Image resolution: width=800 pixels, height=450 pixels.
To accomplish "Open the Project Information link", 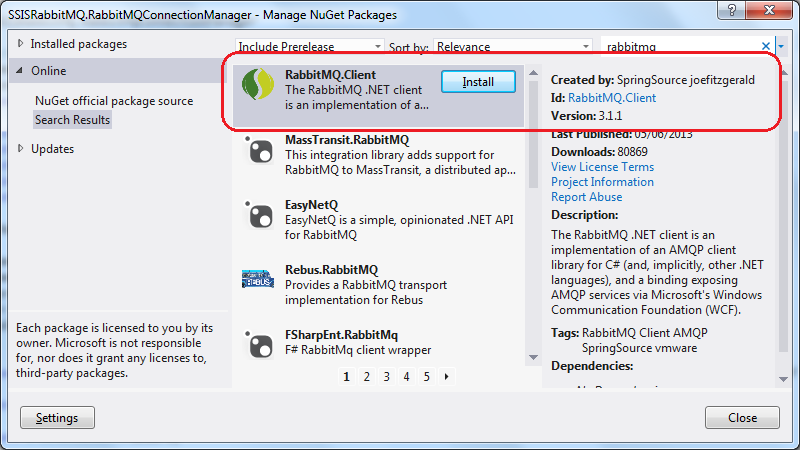I will click(x=602, y=182).
